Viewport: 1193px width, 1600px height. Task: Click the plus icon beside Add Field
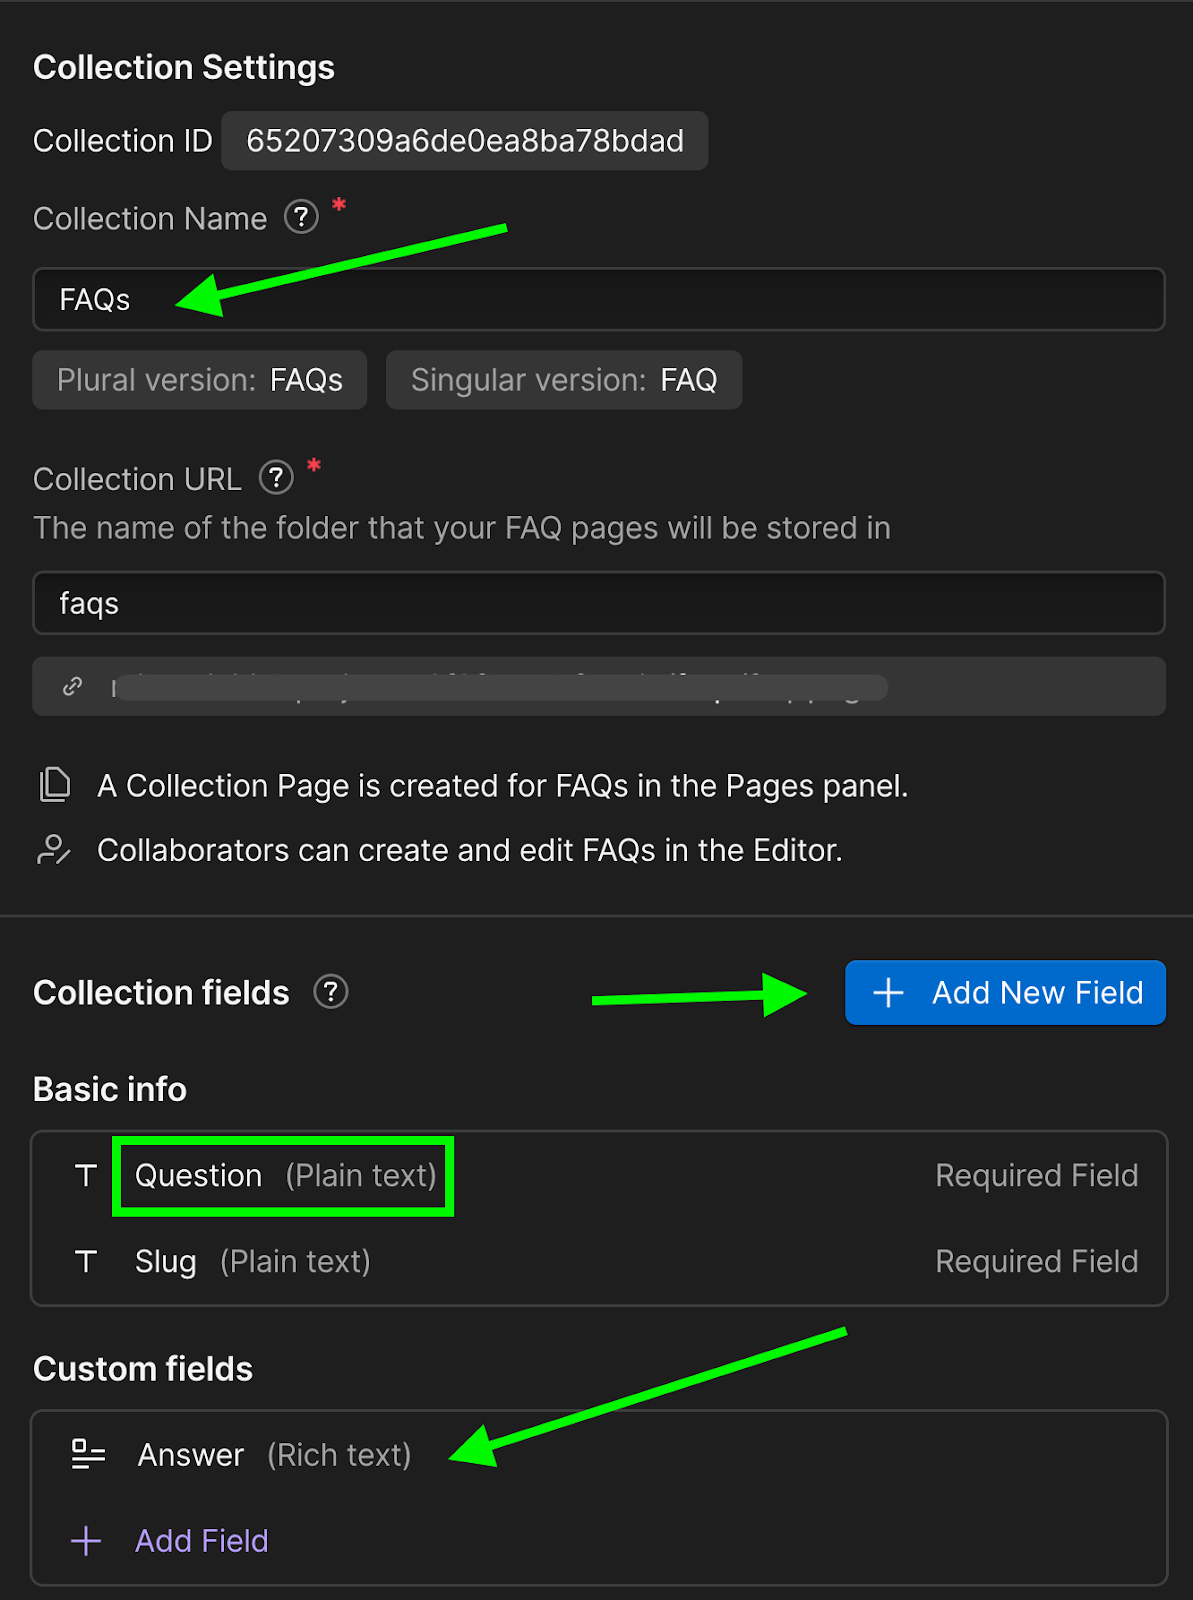pos(86,1541)
